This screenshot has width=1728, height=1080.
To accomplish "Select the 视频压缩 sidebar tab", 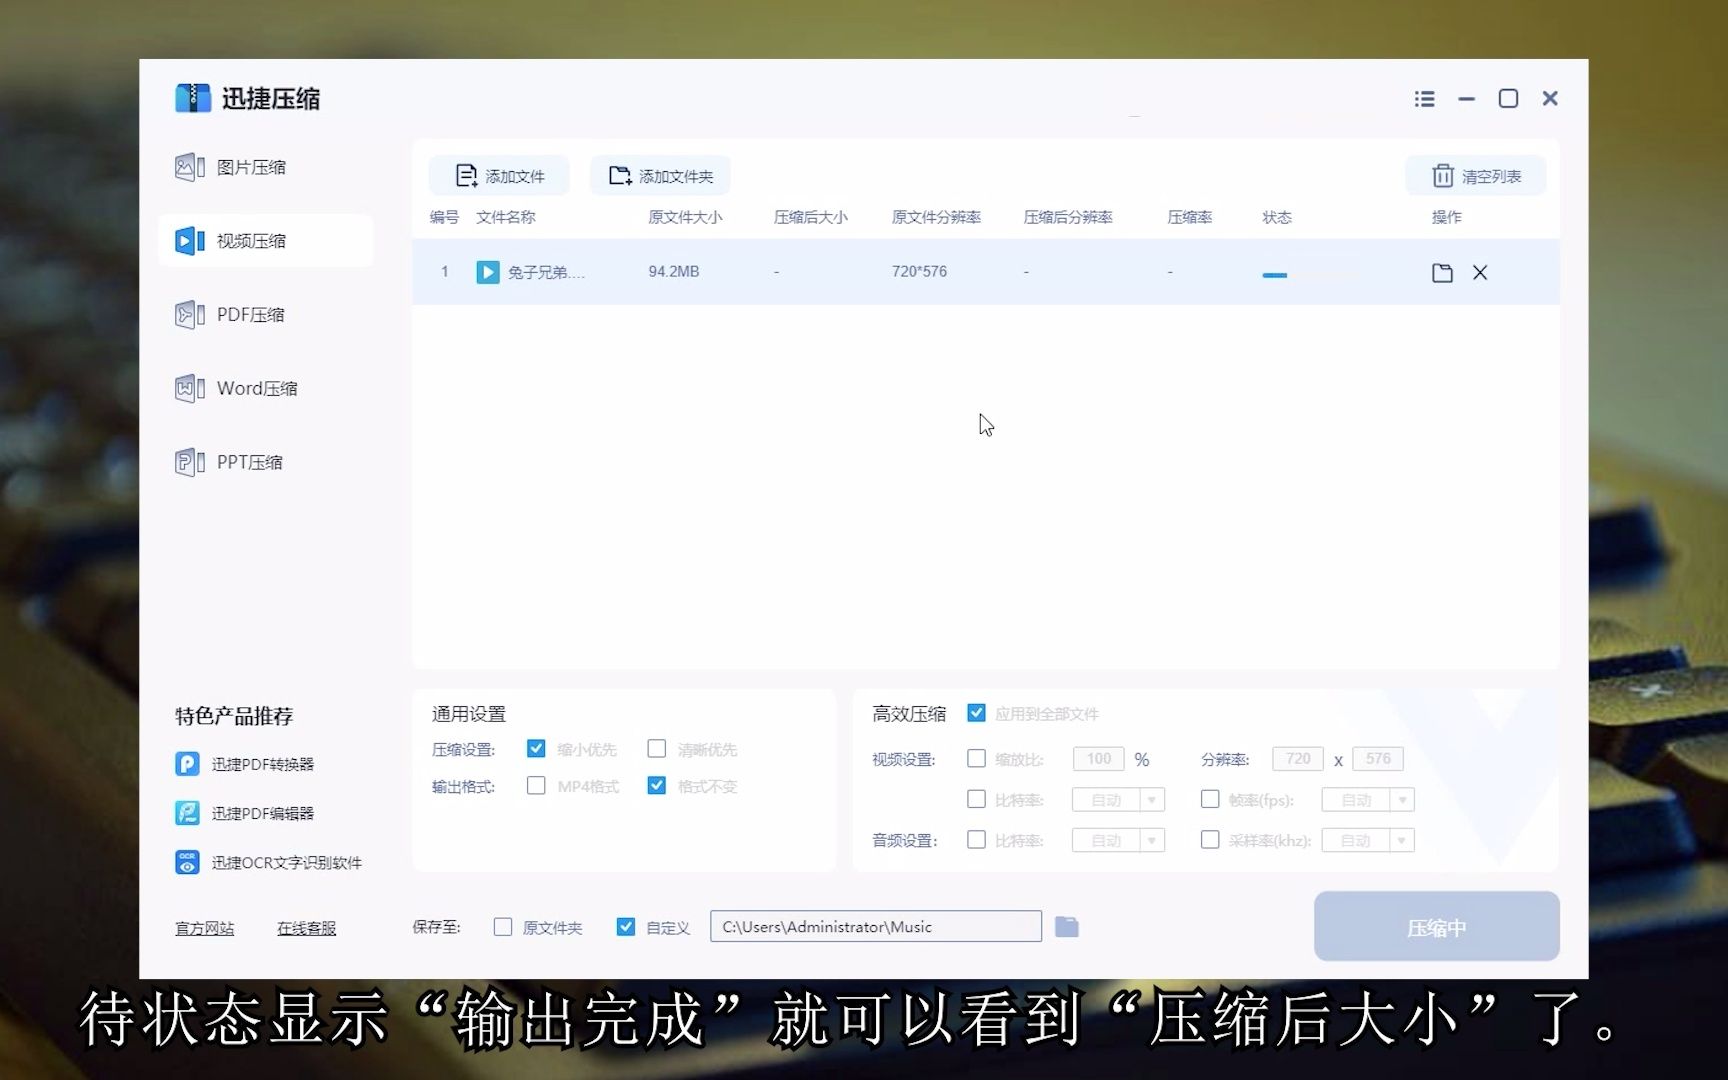I will point(265,241).
